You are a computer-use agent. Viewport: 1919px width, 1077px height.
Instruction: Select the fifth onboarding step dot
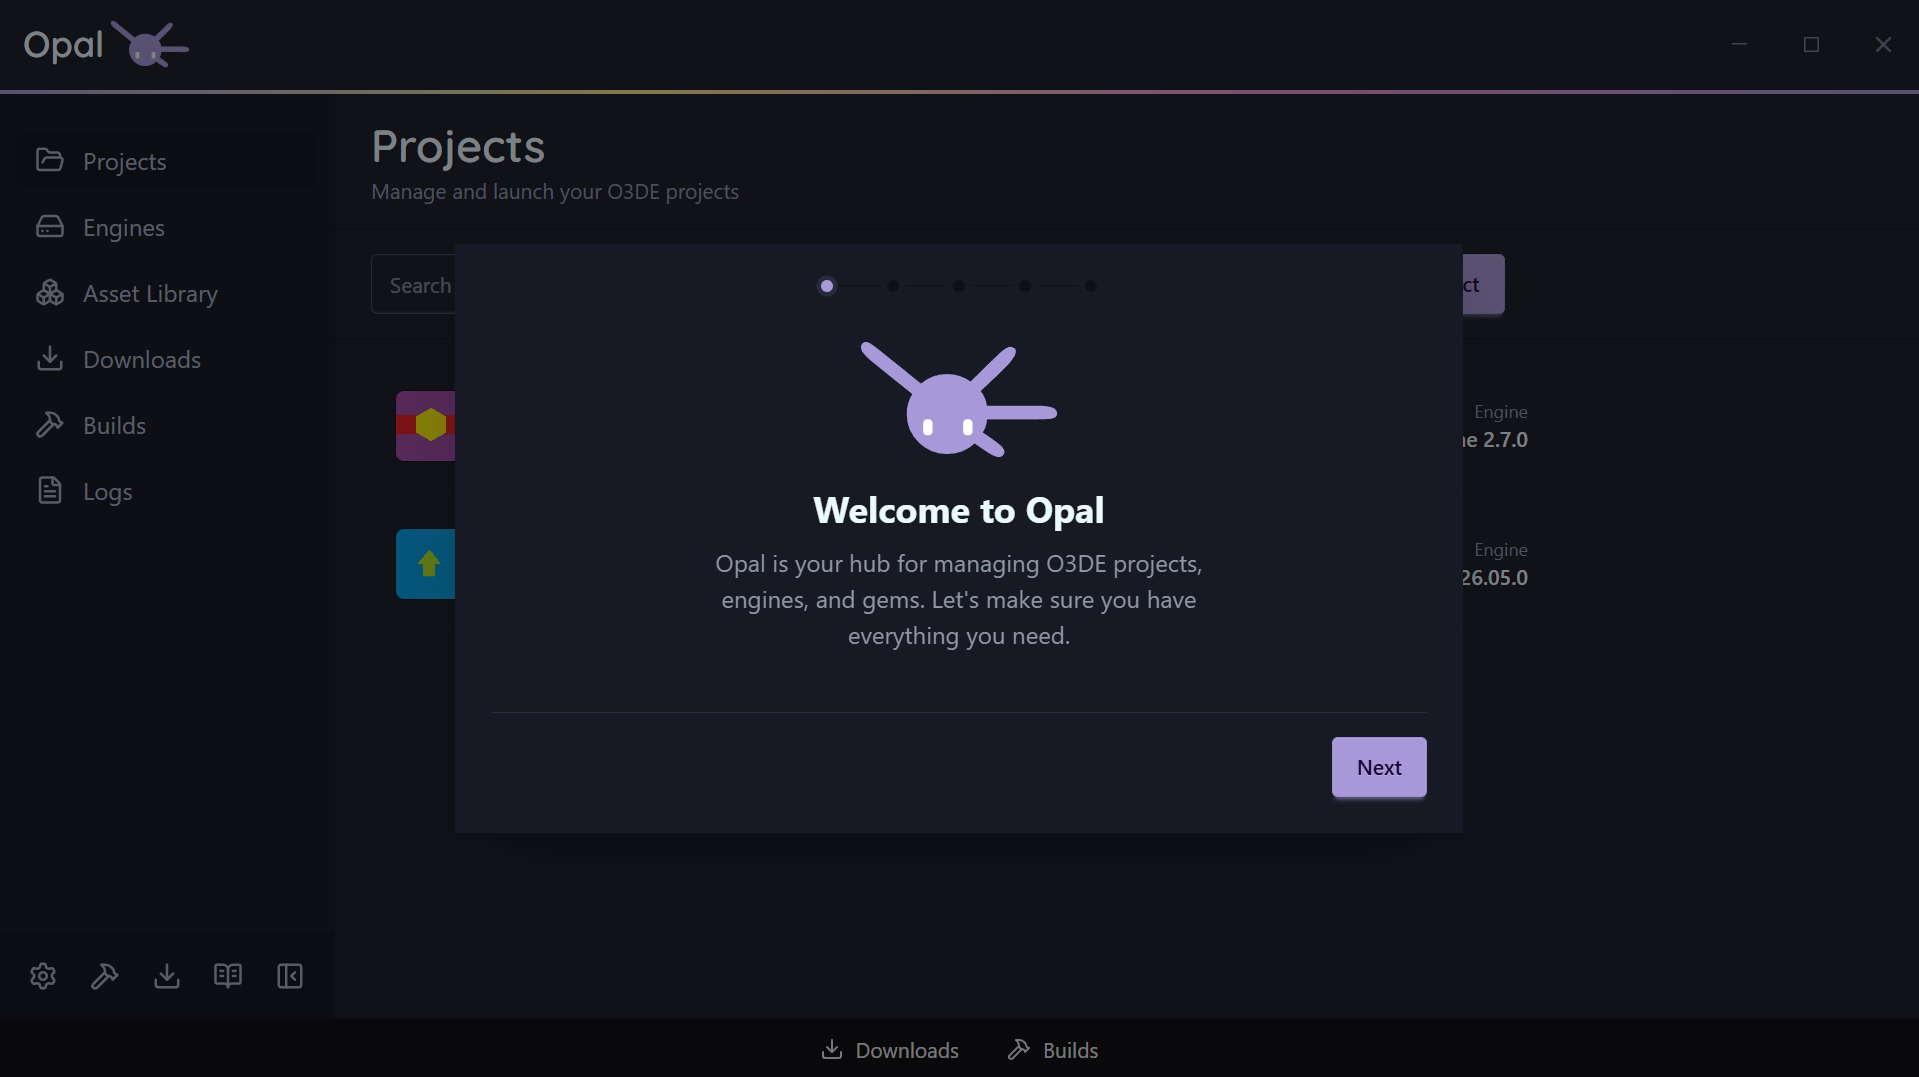coord(1091,286)
